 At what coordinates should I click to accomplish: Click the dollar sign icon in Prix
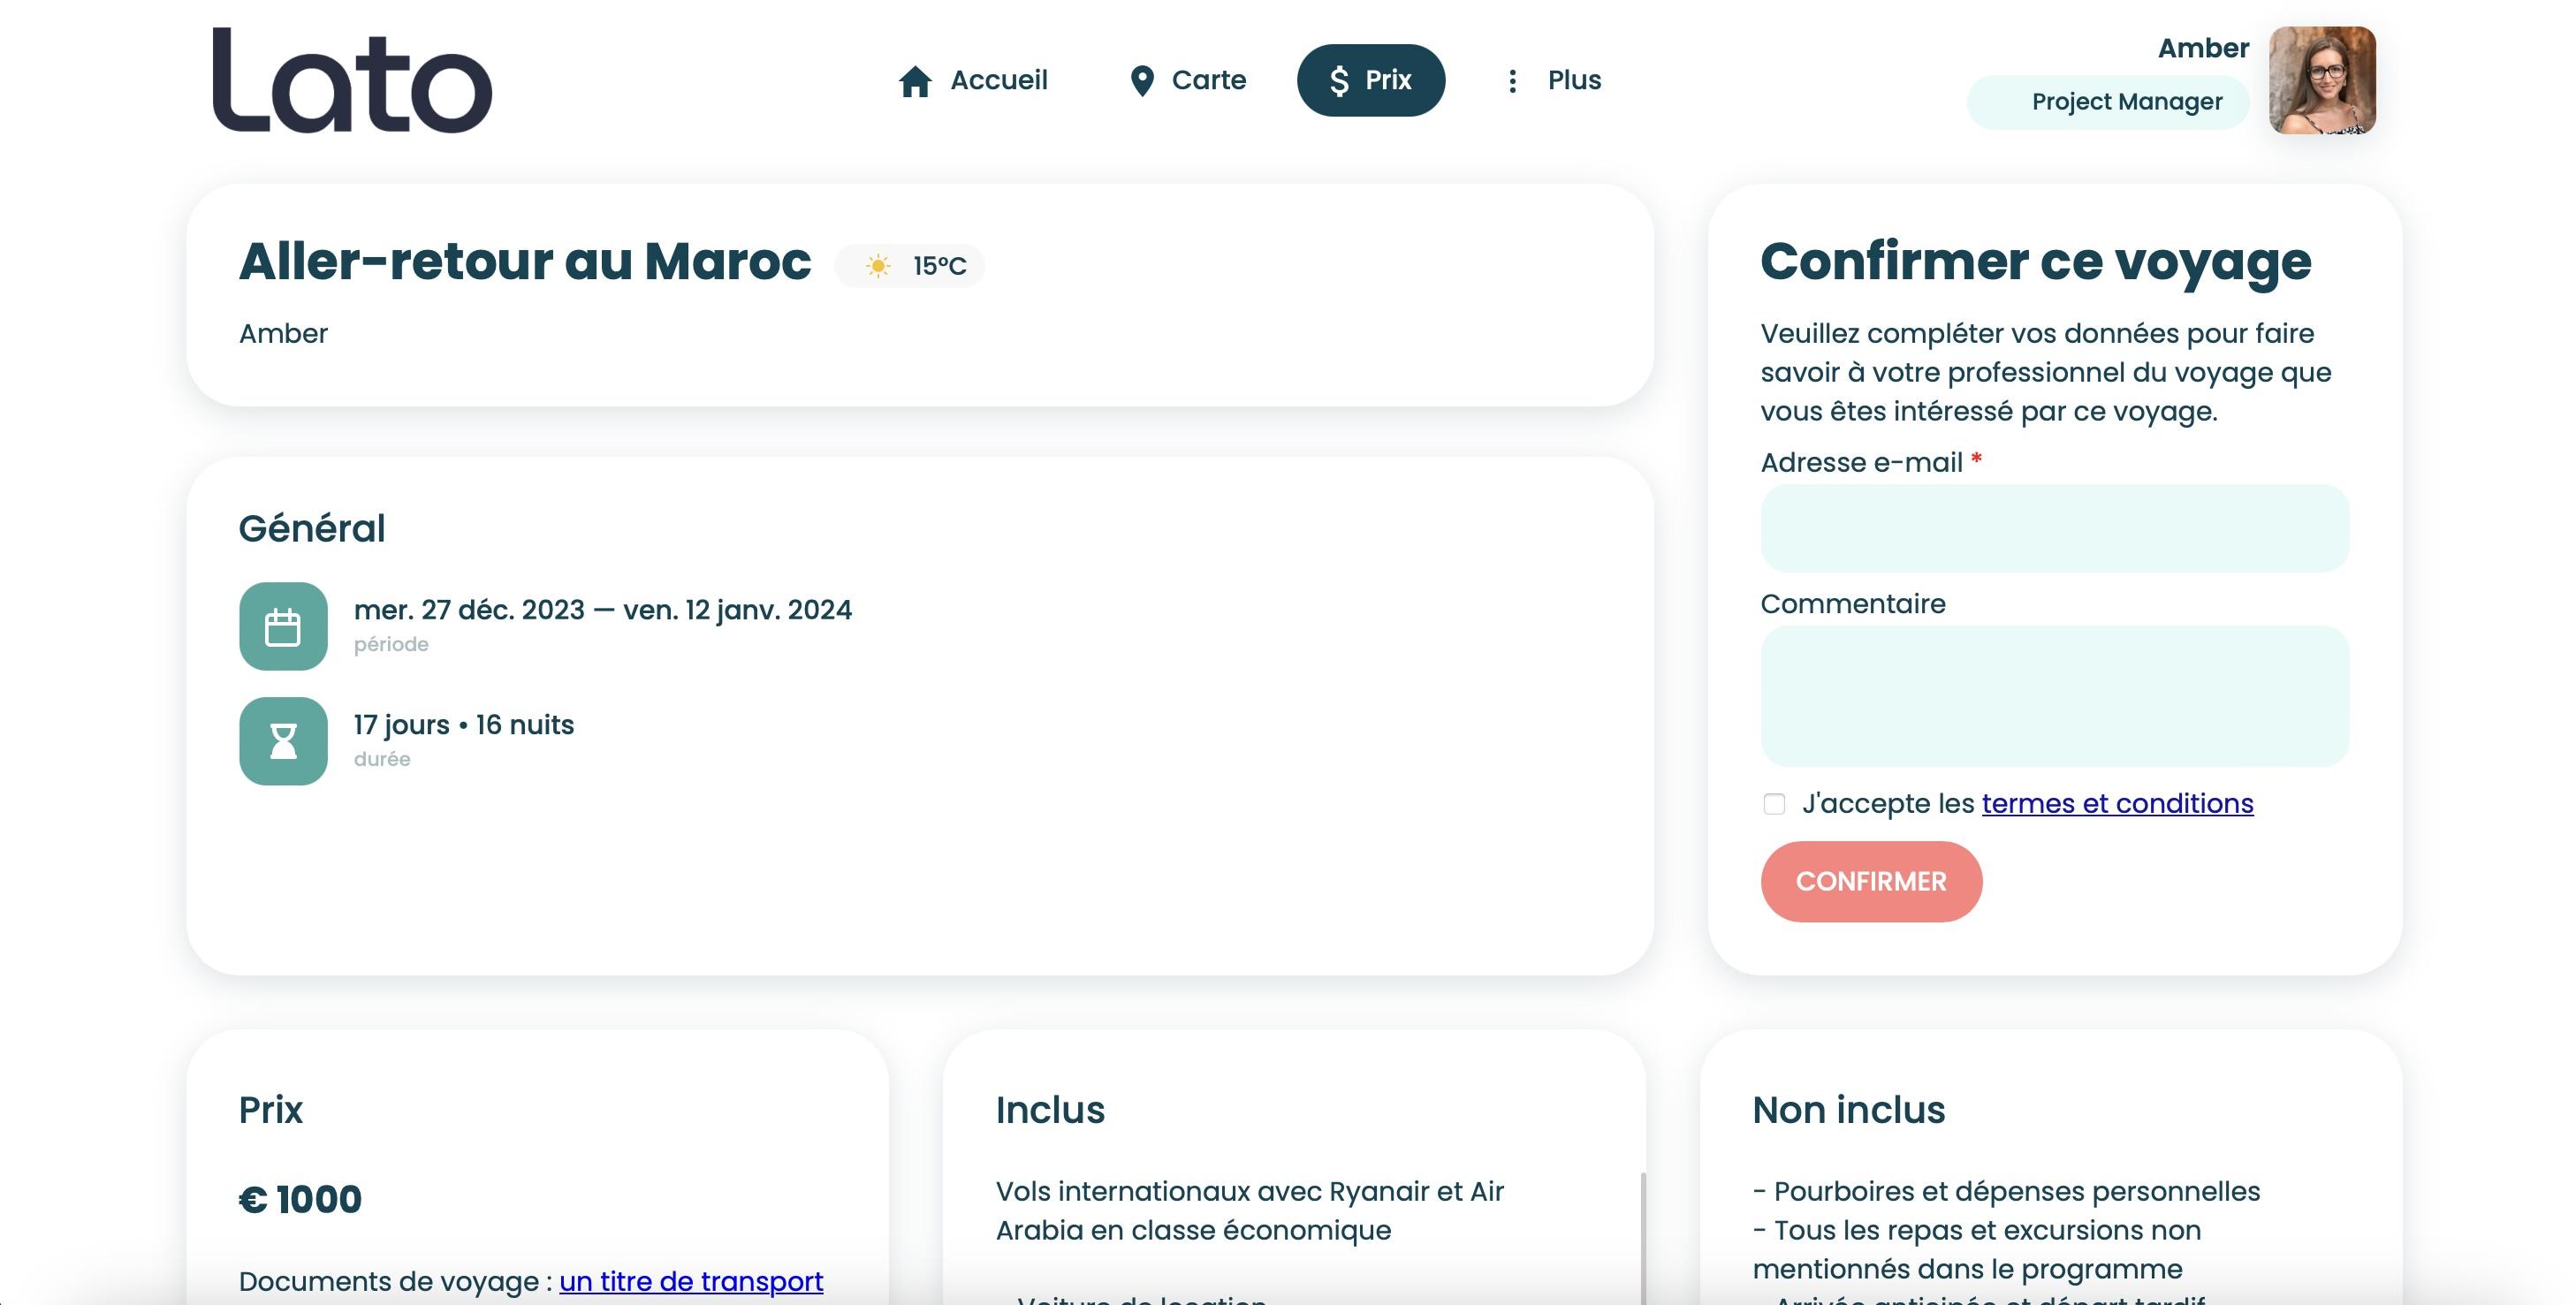1339,81
